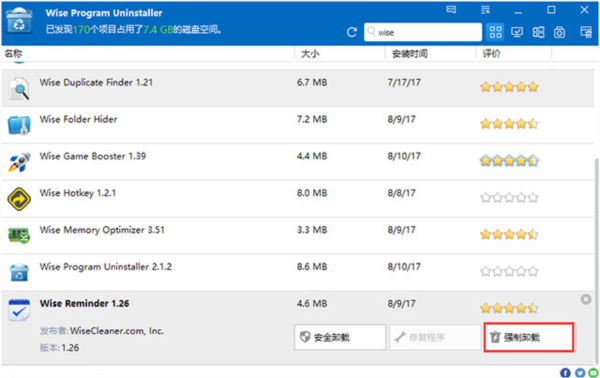This screenshot has height=378, width=600.
Task: Click the 安全卸载 safe uninstall button
Action: pos(340,337)
